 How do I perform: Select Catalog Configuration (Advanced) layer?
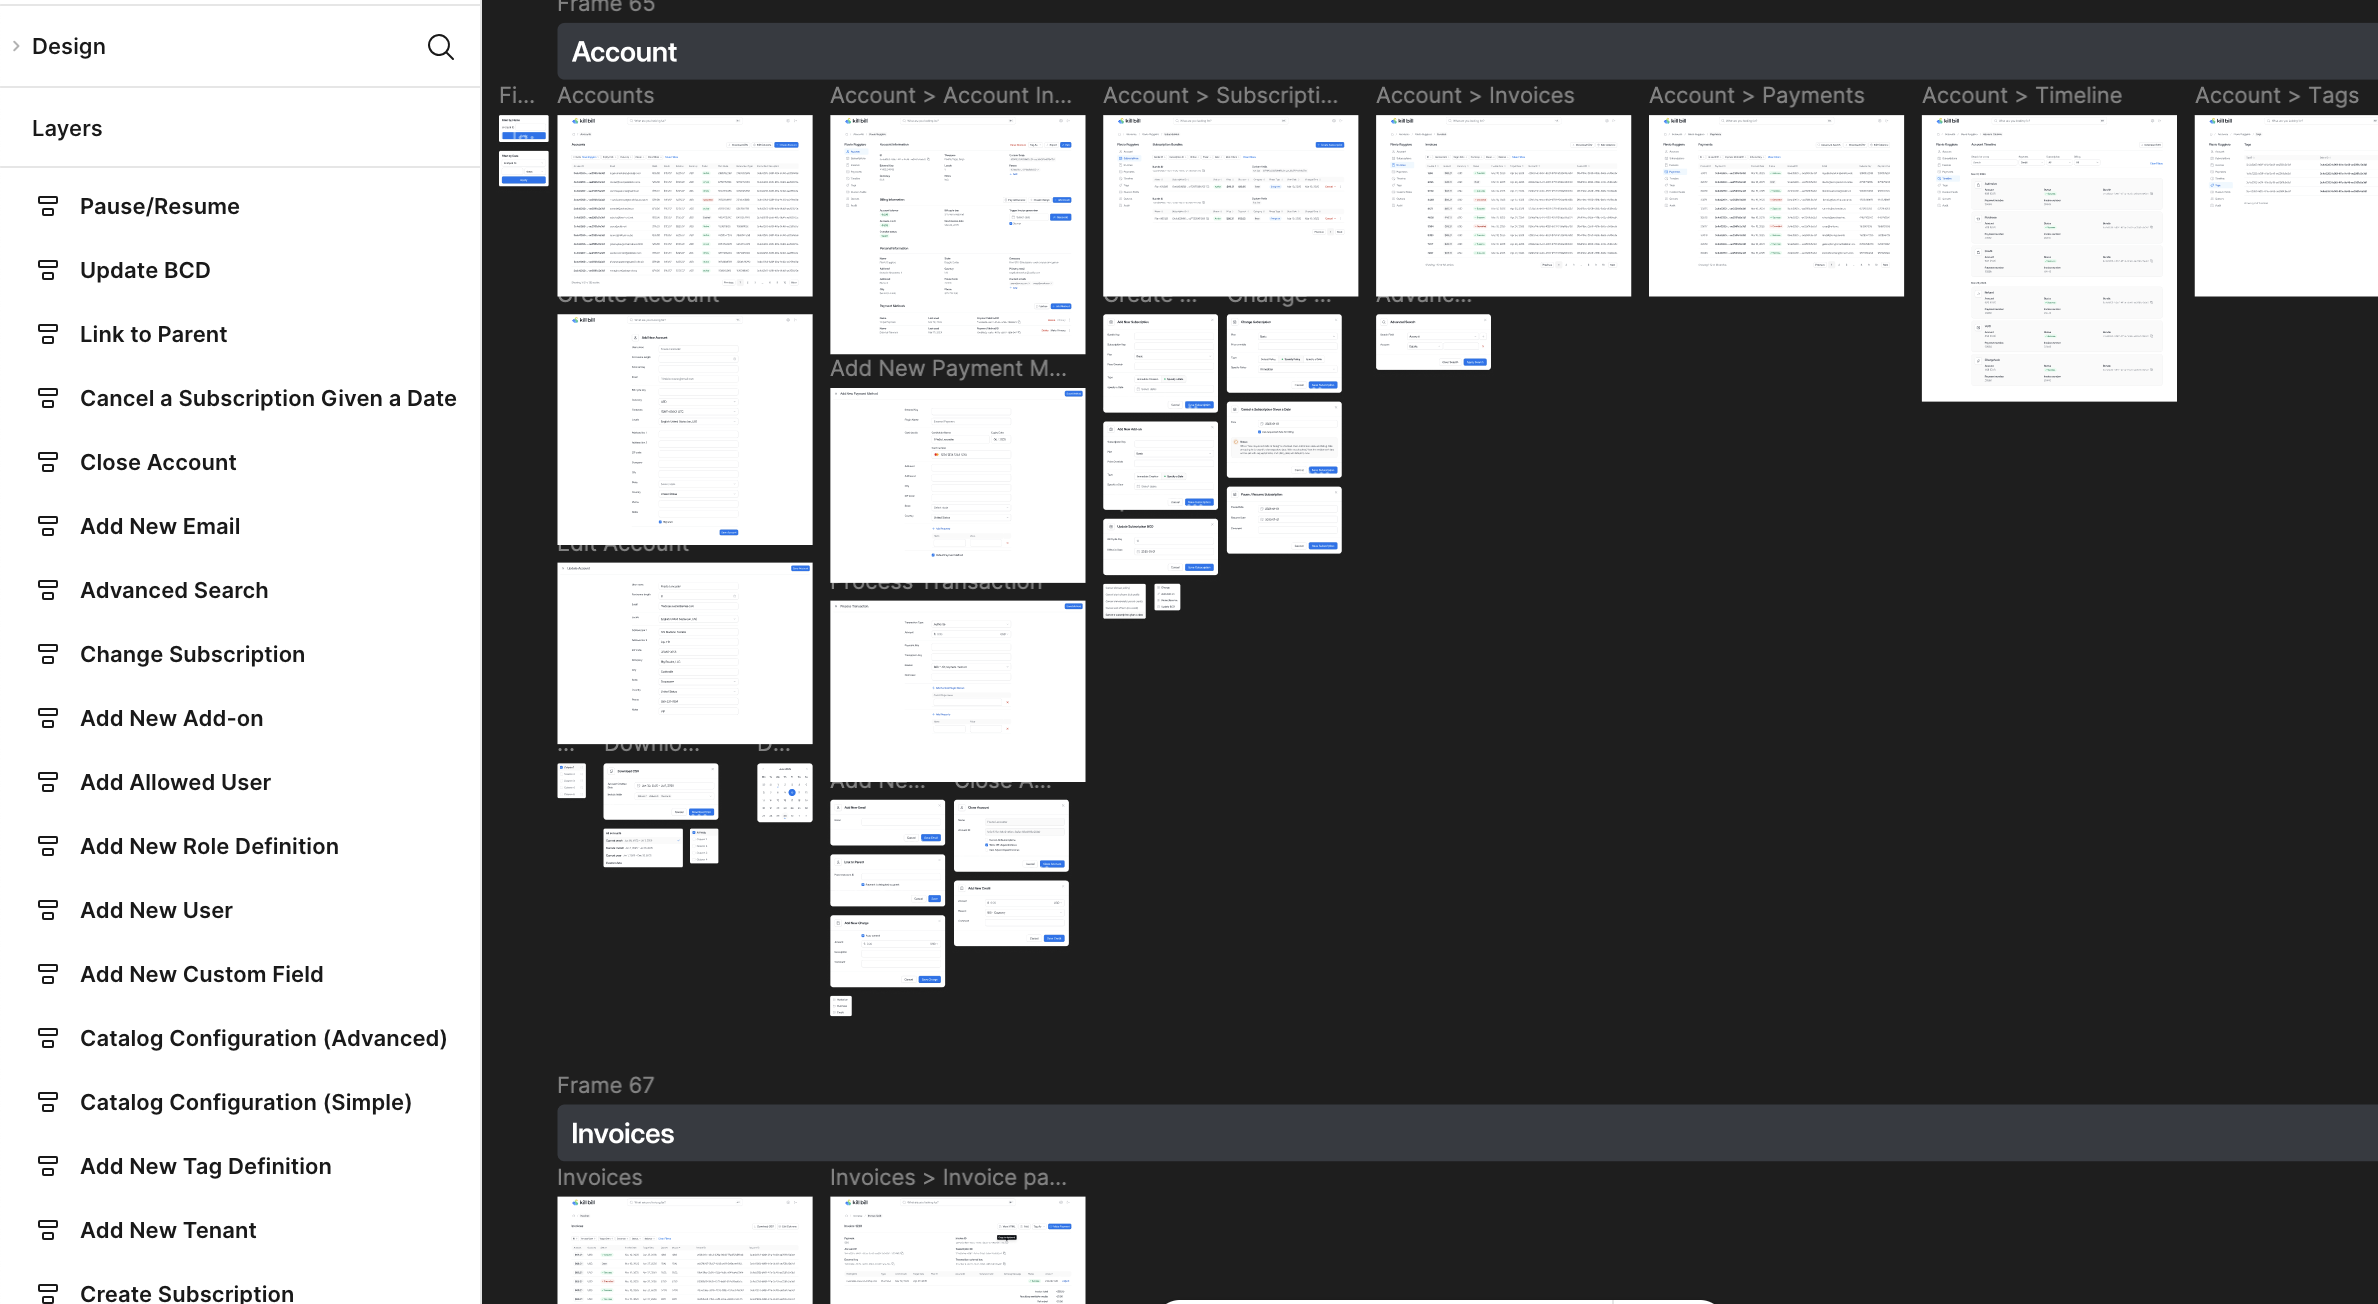pos(263,1038)
